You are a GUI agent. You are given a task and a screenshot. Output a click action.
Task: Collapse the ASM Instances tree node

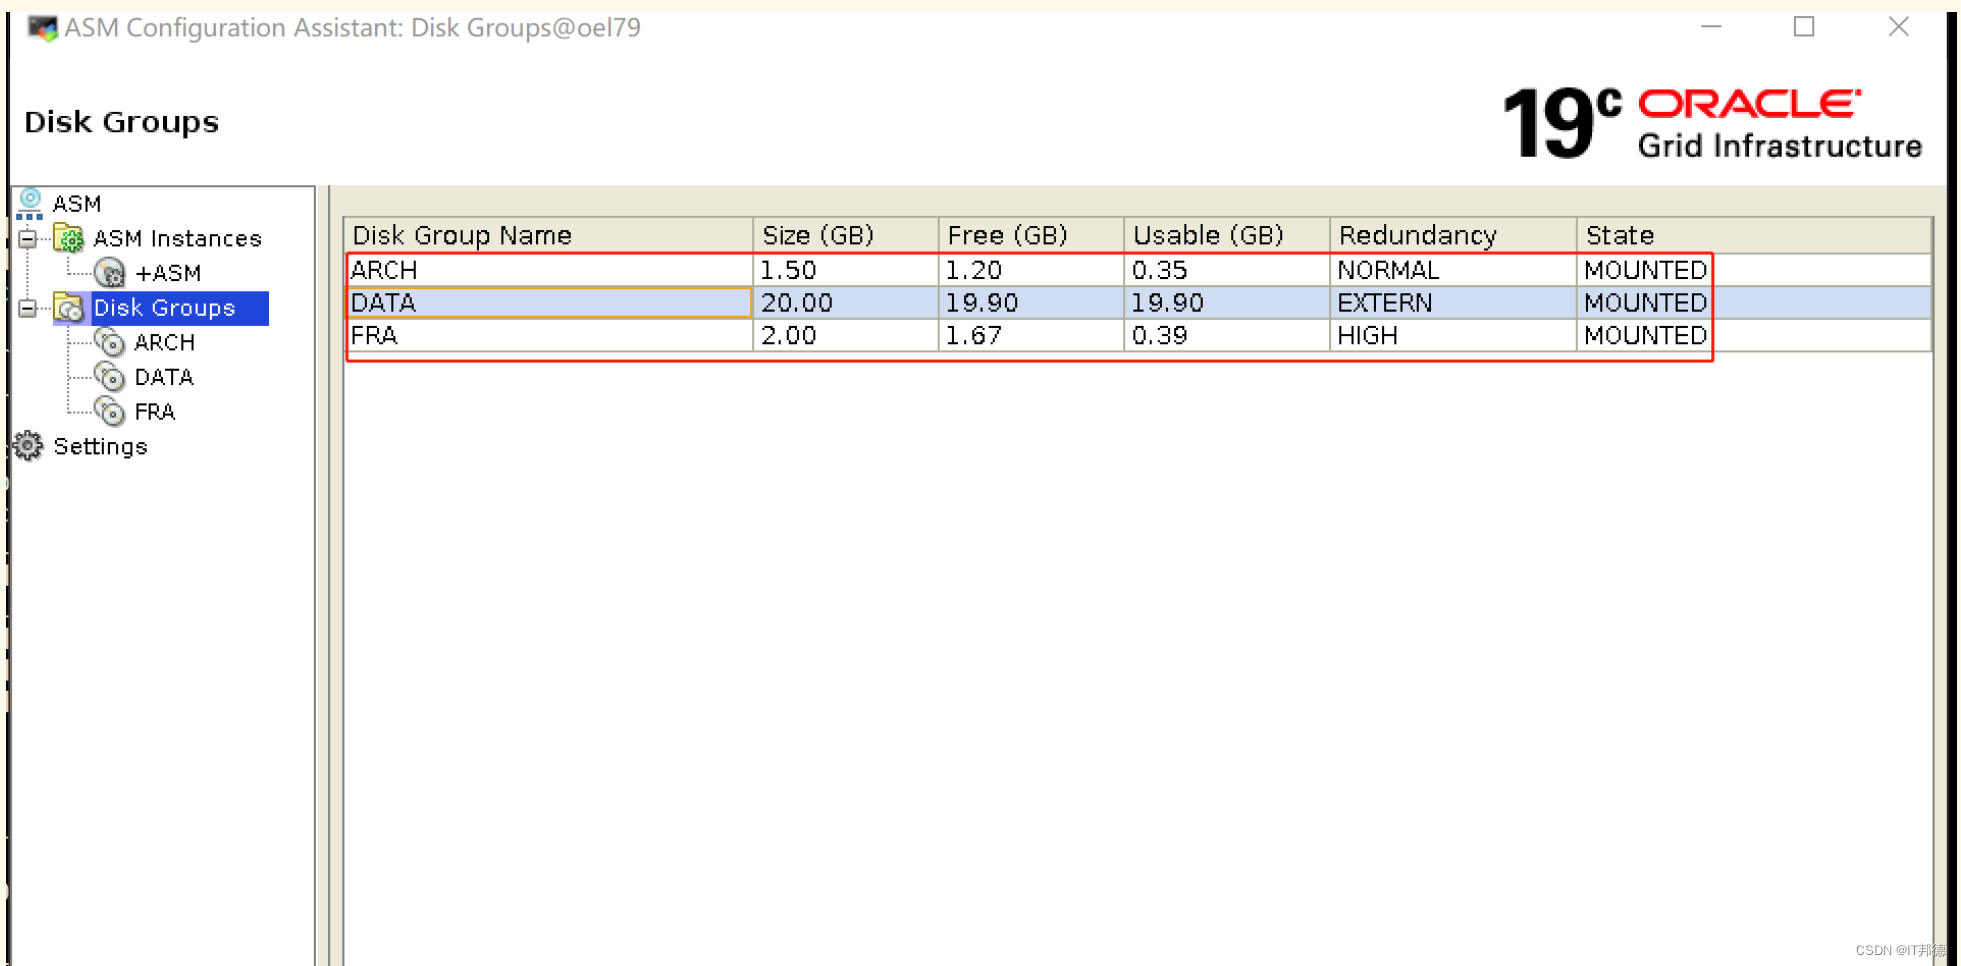(28, 239)
